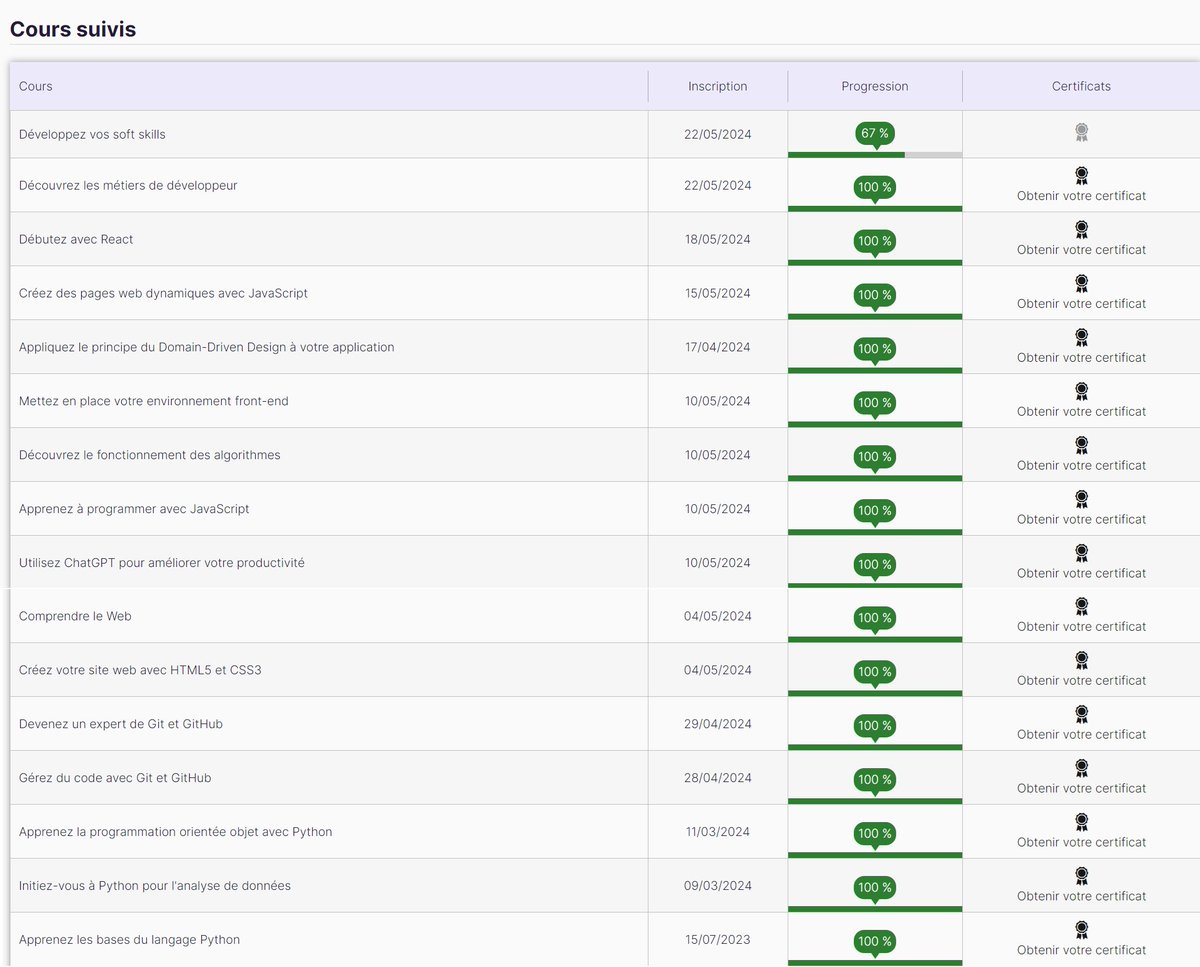Click certificate badge icon for Créez des pages web dynamiques

pos(1081,284)
